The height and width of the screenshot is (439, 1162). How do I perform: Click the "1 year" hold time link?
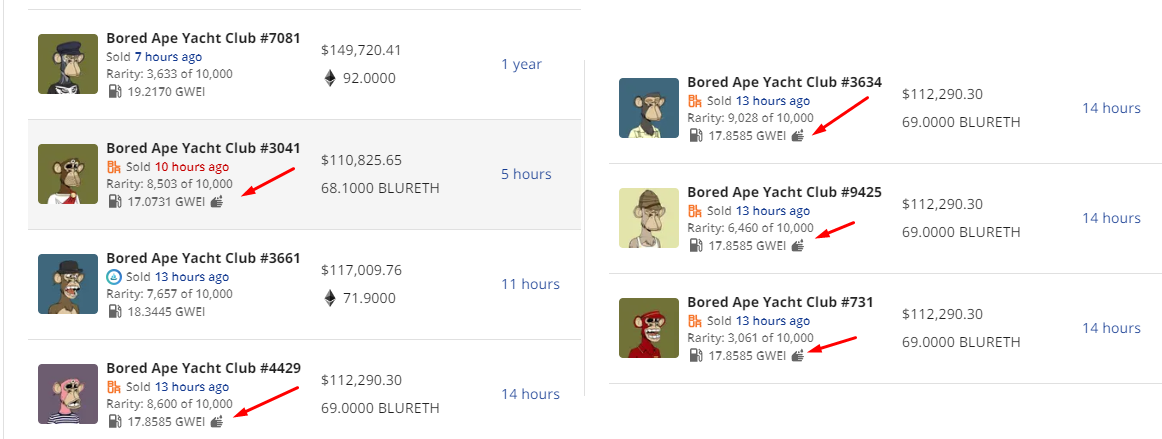521,64
